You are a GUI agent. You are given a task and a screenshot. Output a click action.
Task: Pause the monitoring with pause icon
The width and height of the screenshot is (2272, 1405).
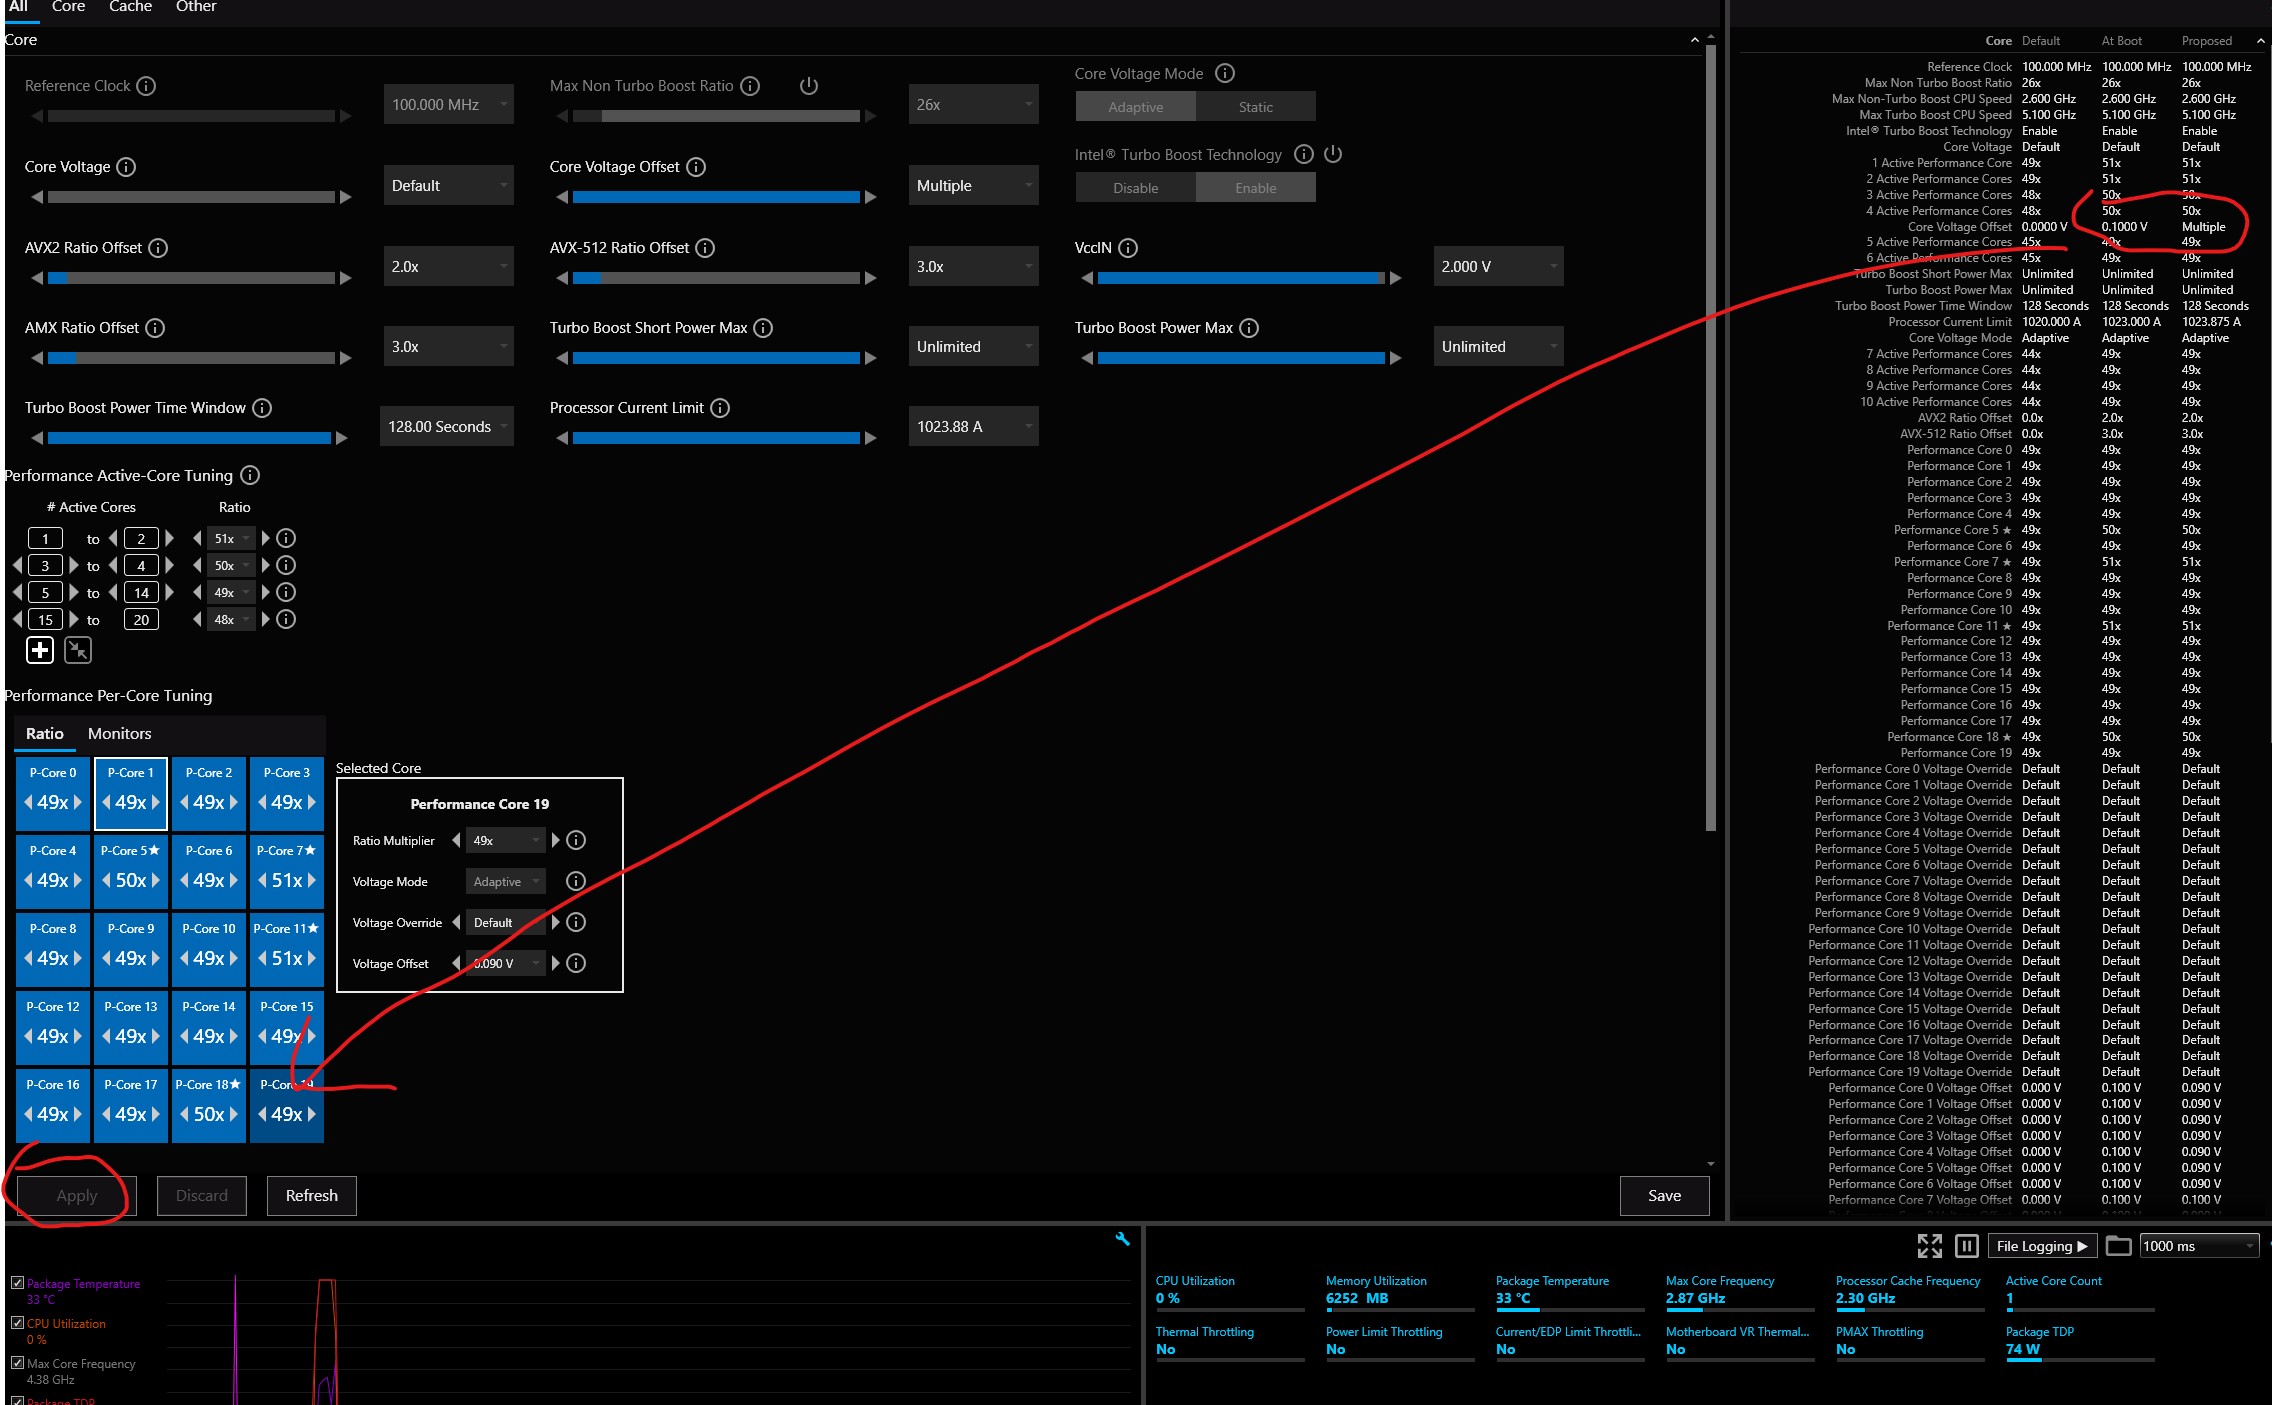1966,1246
